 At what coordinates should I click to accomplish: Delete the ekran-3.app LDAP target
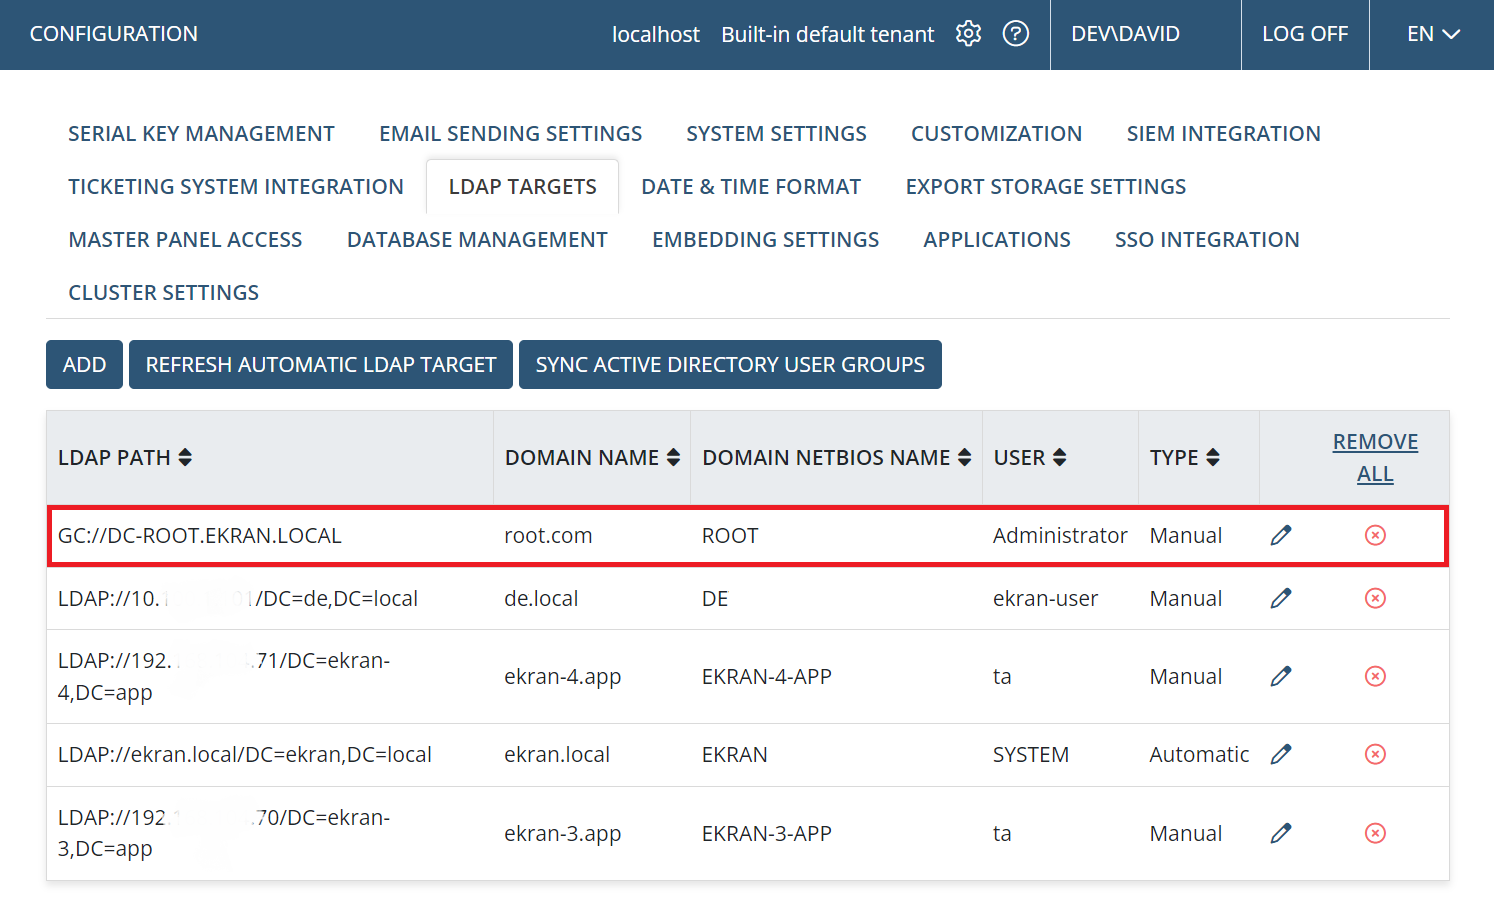1375,833
